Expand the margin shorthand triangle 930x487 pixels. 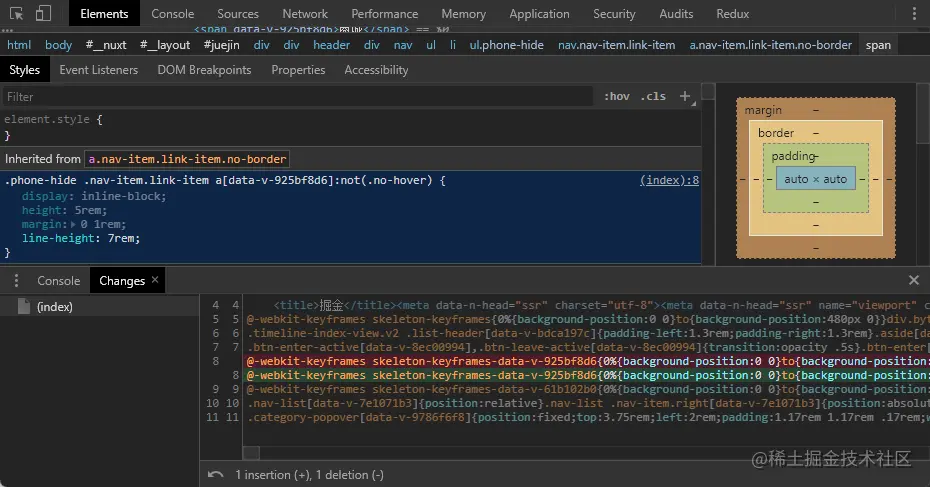click(73, 224)
